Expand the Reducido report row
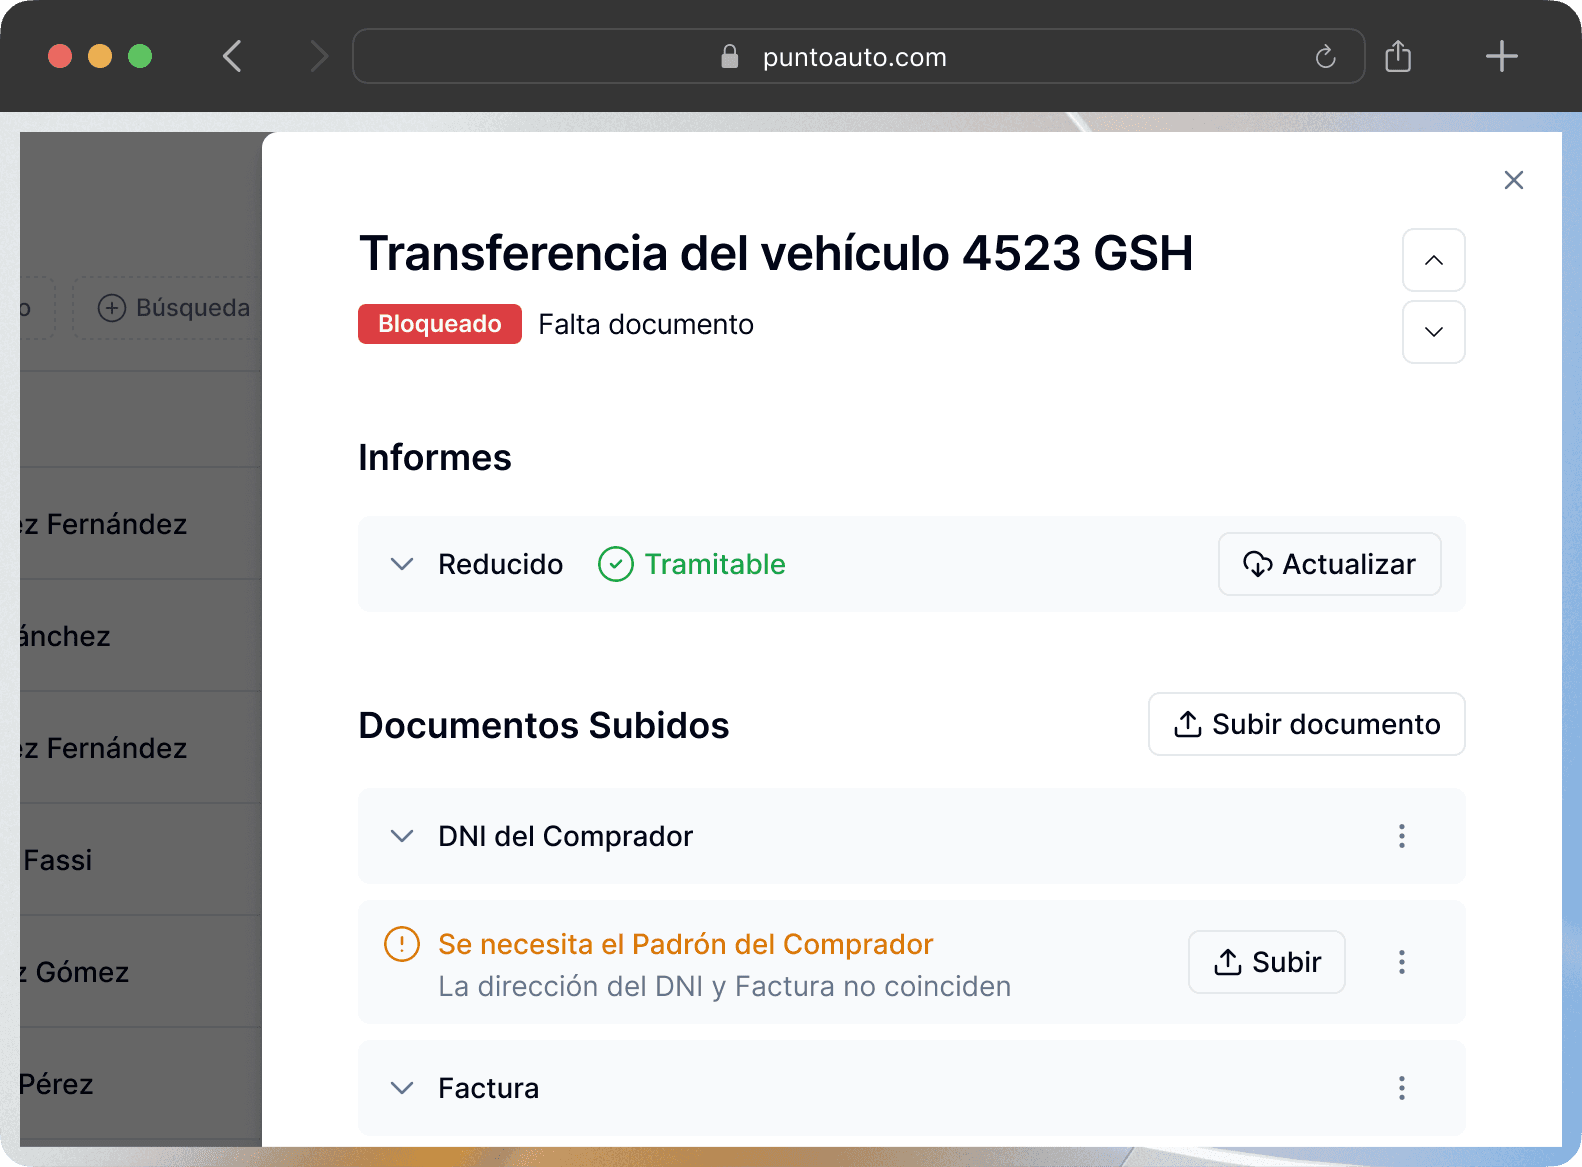 click(x=402, y=564)
